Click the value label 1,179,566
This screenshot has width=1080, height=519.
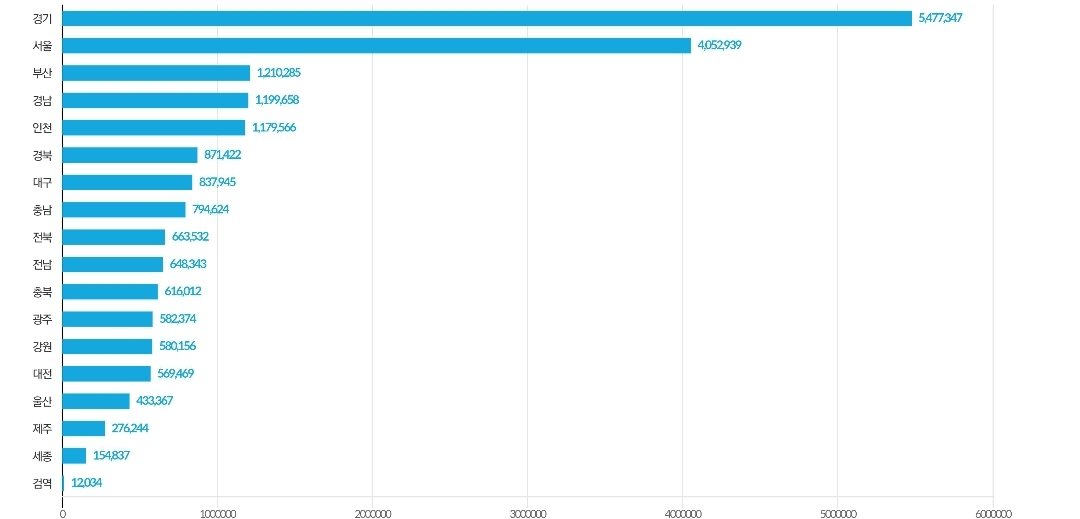(x=274, y=127)
